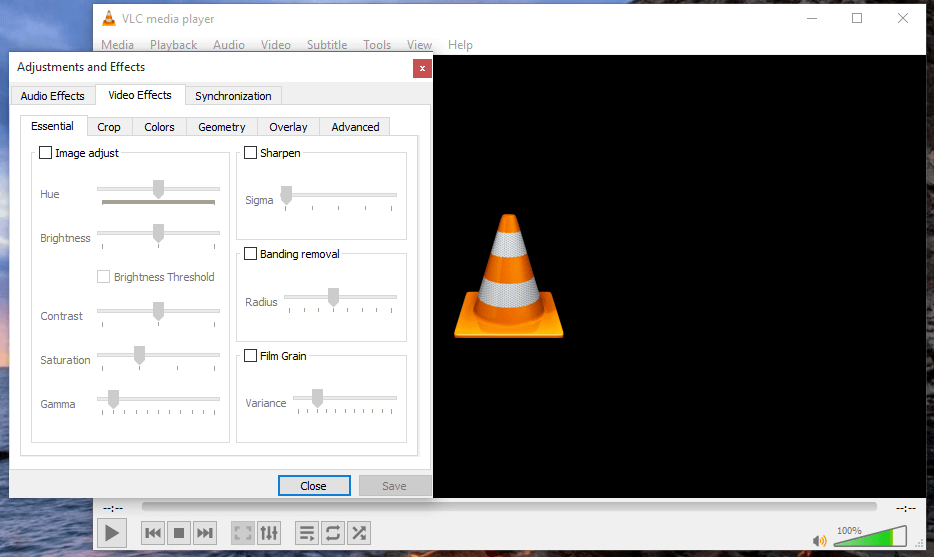Viewport: 934px width, 557px height.
Task: Click the Variance slider handle
Action: tap(317, 398)
